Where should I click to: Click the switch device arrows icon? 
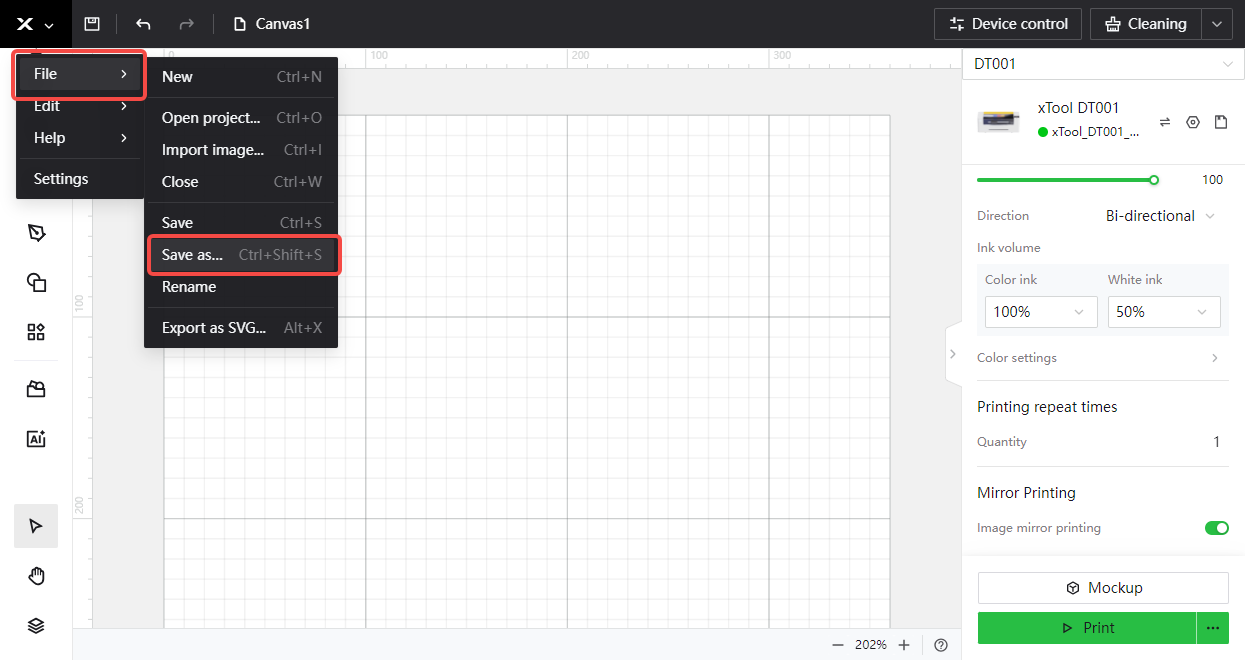pyautogui.click(x=1165, y=122)
